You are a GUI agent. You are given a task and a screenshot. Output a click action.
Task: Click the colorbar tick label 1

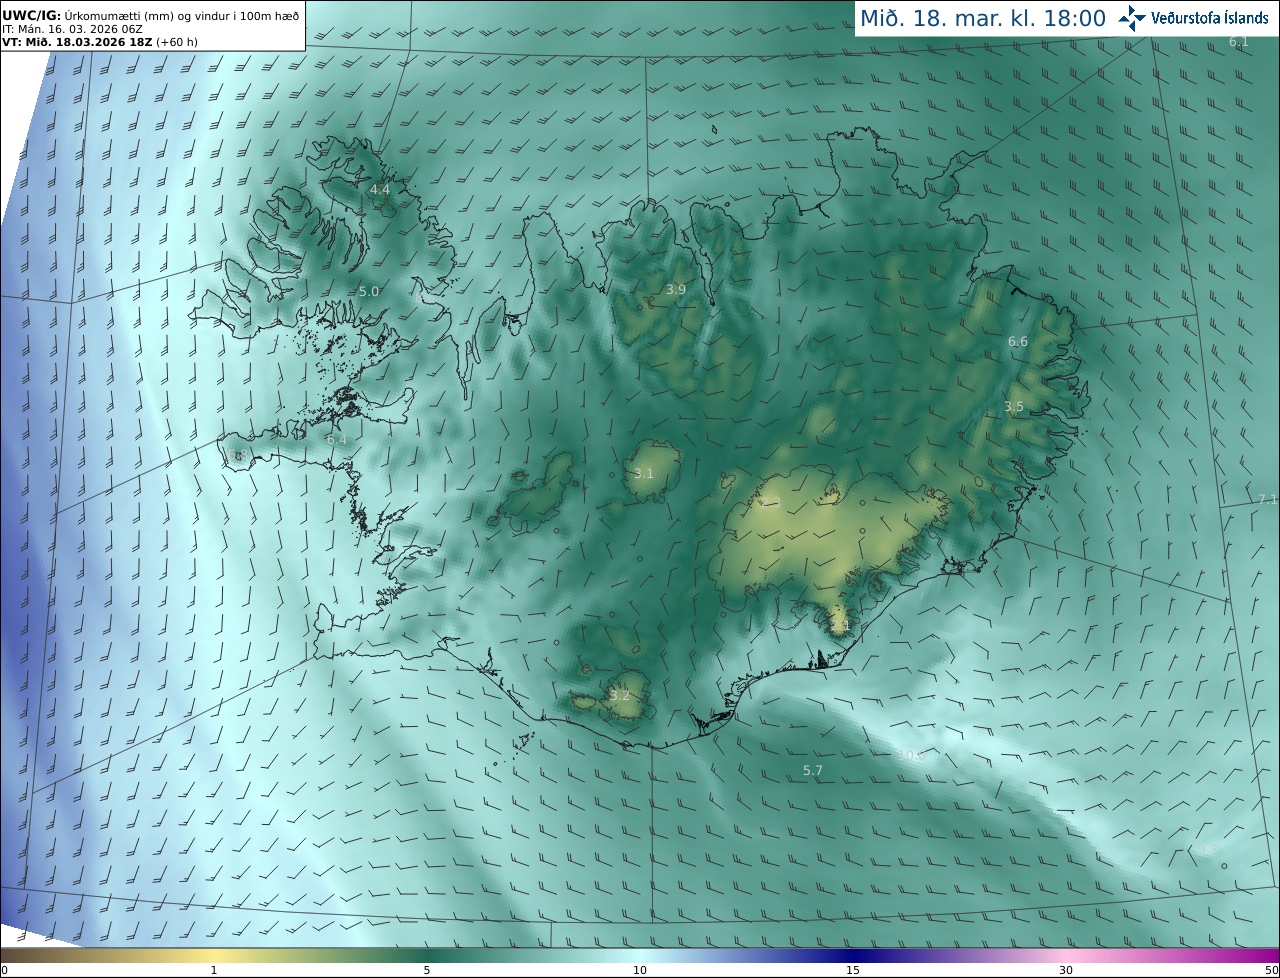[214, 970]
